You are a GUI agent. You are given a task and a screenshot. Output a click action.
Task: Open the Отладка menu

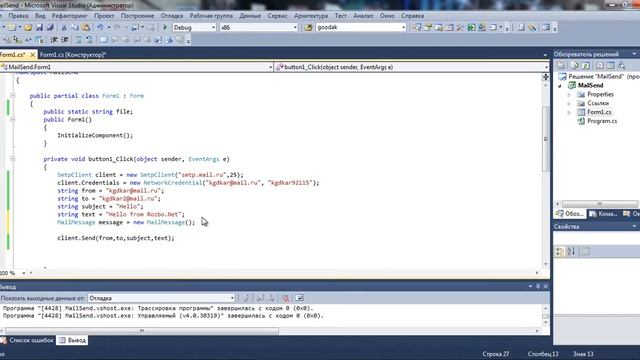[172, 16]
